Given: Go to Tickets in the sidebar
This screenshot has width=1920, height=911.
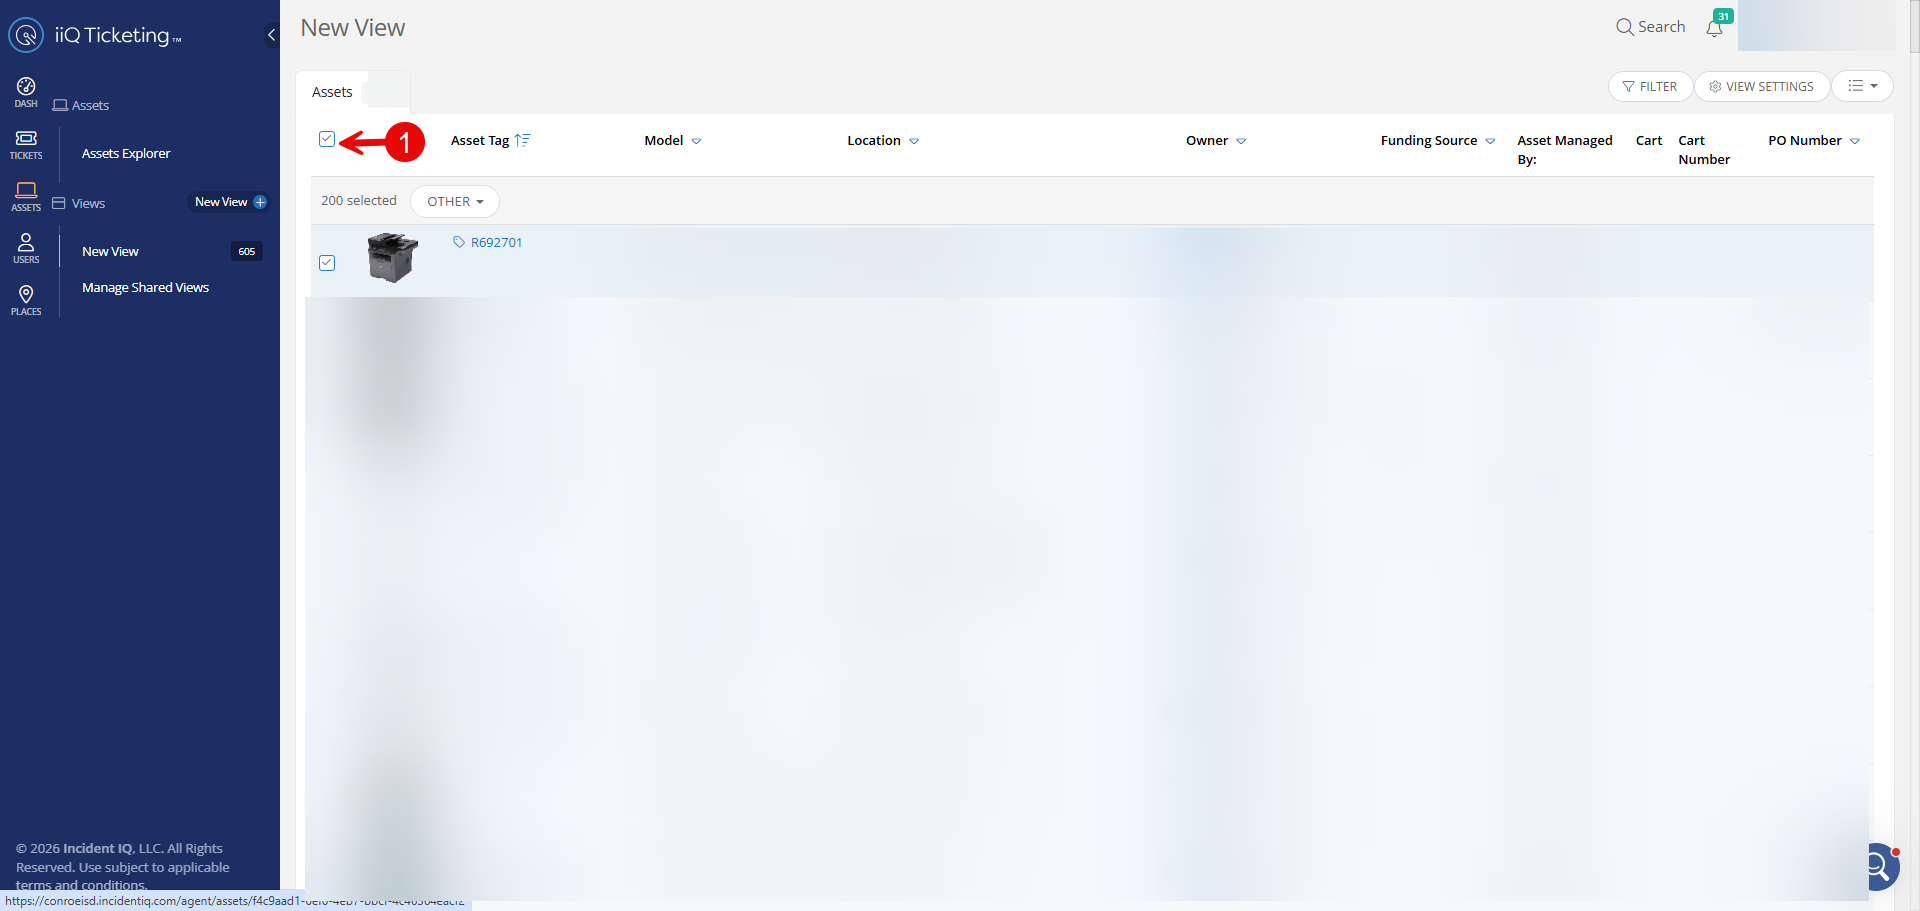Looking at the screenshot, I should tap(26, 144).
